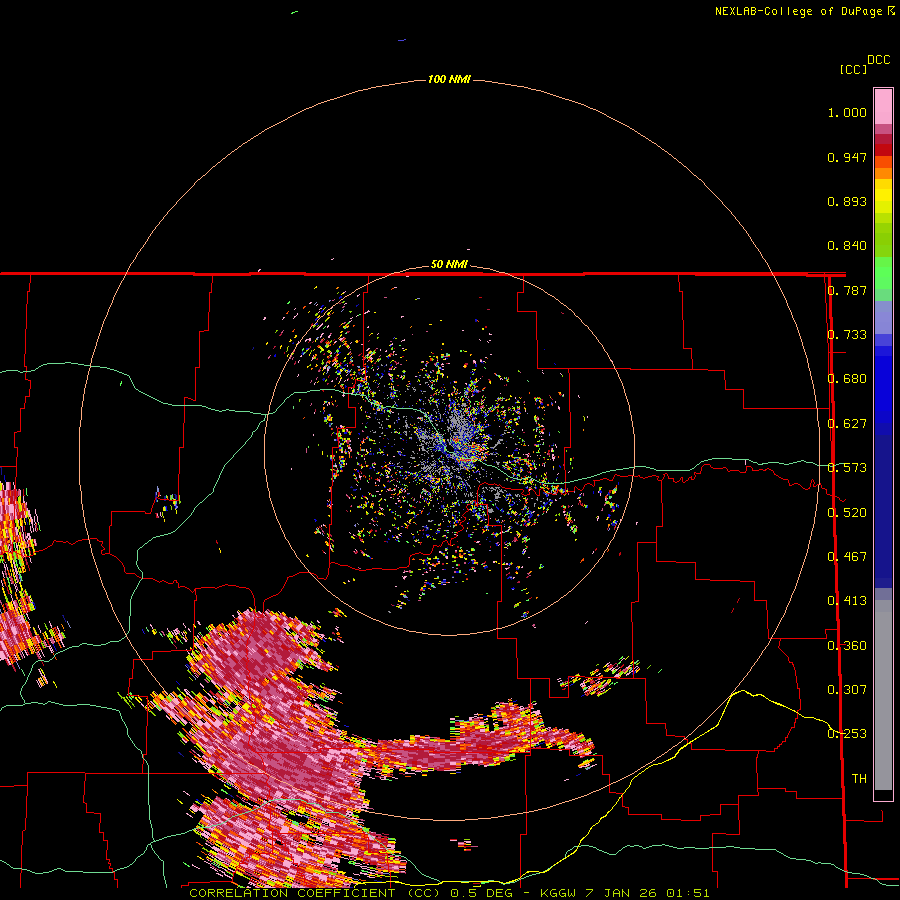Image resolution: width=900 pixels, height=900 pixels.
Task: Click the TH threshold label on the scale
Action: (859, 779)
